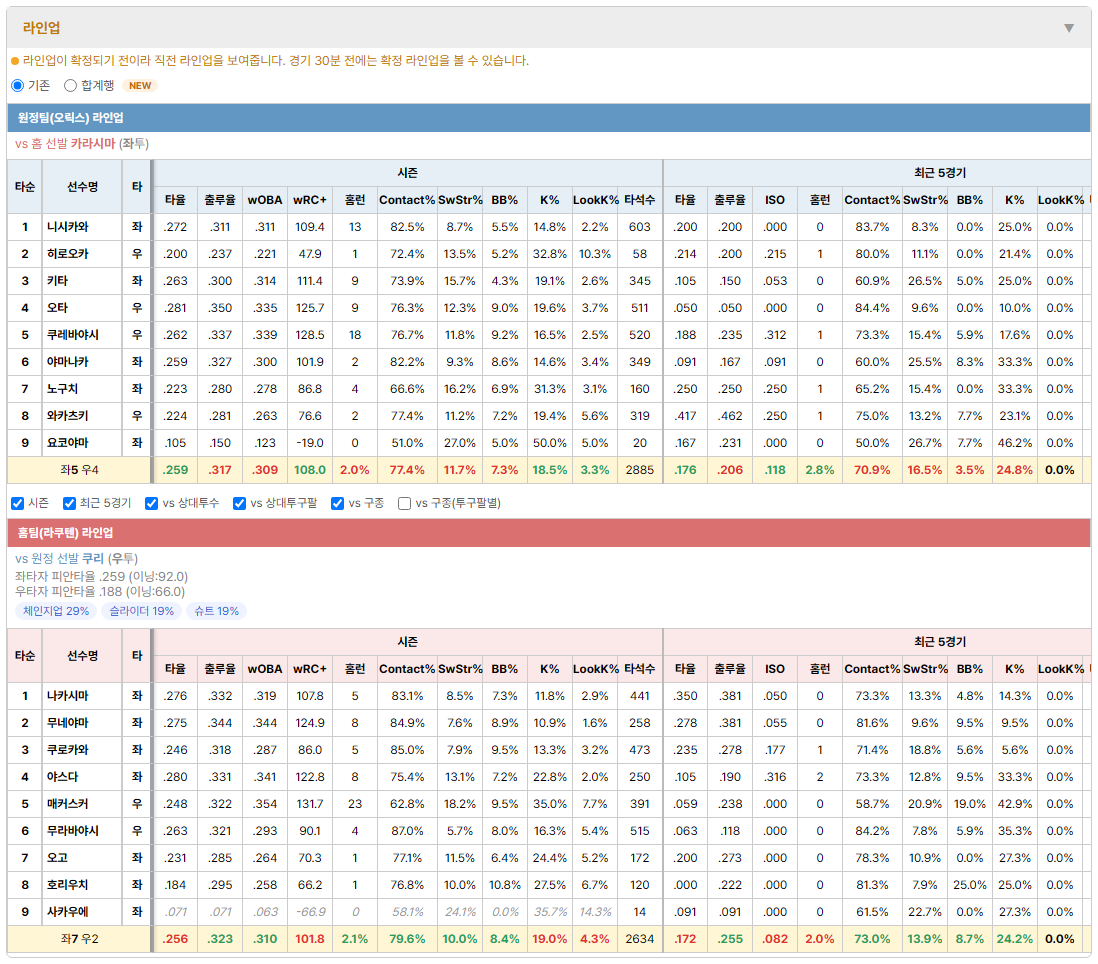Collapse the 라인업 panel using the triangle arrow
The image size is (1098, 964).
pos(1069,28)
